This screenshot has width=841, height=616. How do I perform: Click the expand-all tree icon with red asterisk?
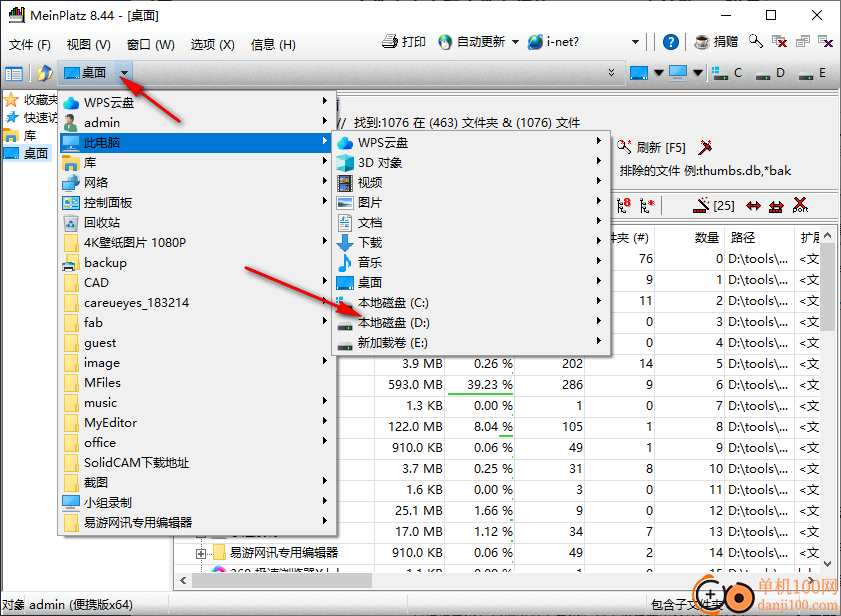coord(647,205)
